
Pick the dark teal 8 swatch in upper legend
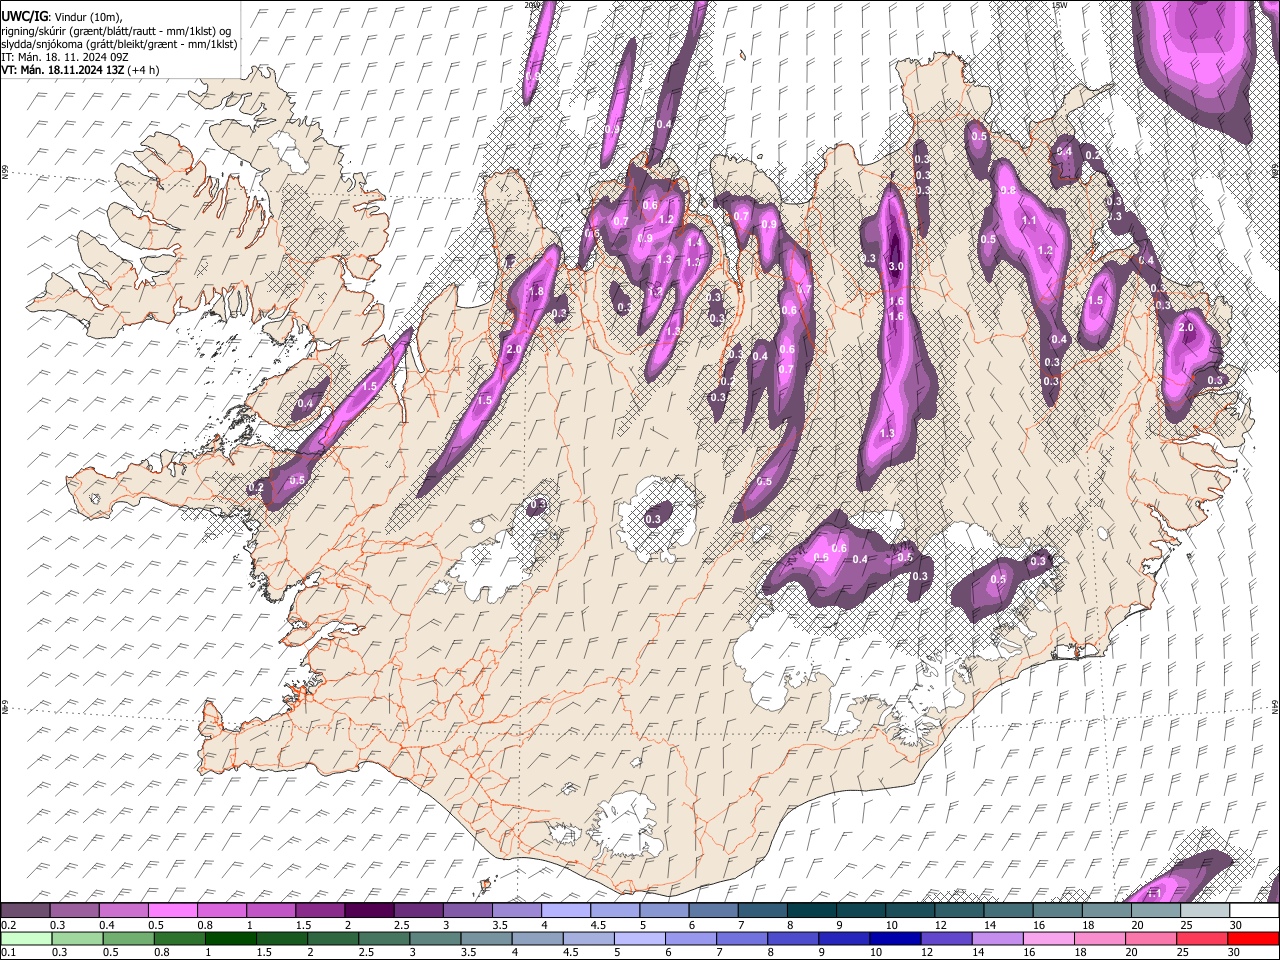(x=812, y=911)
